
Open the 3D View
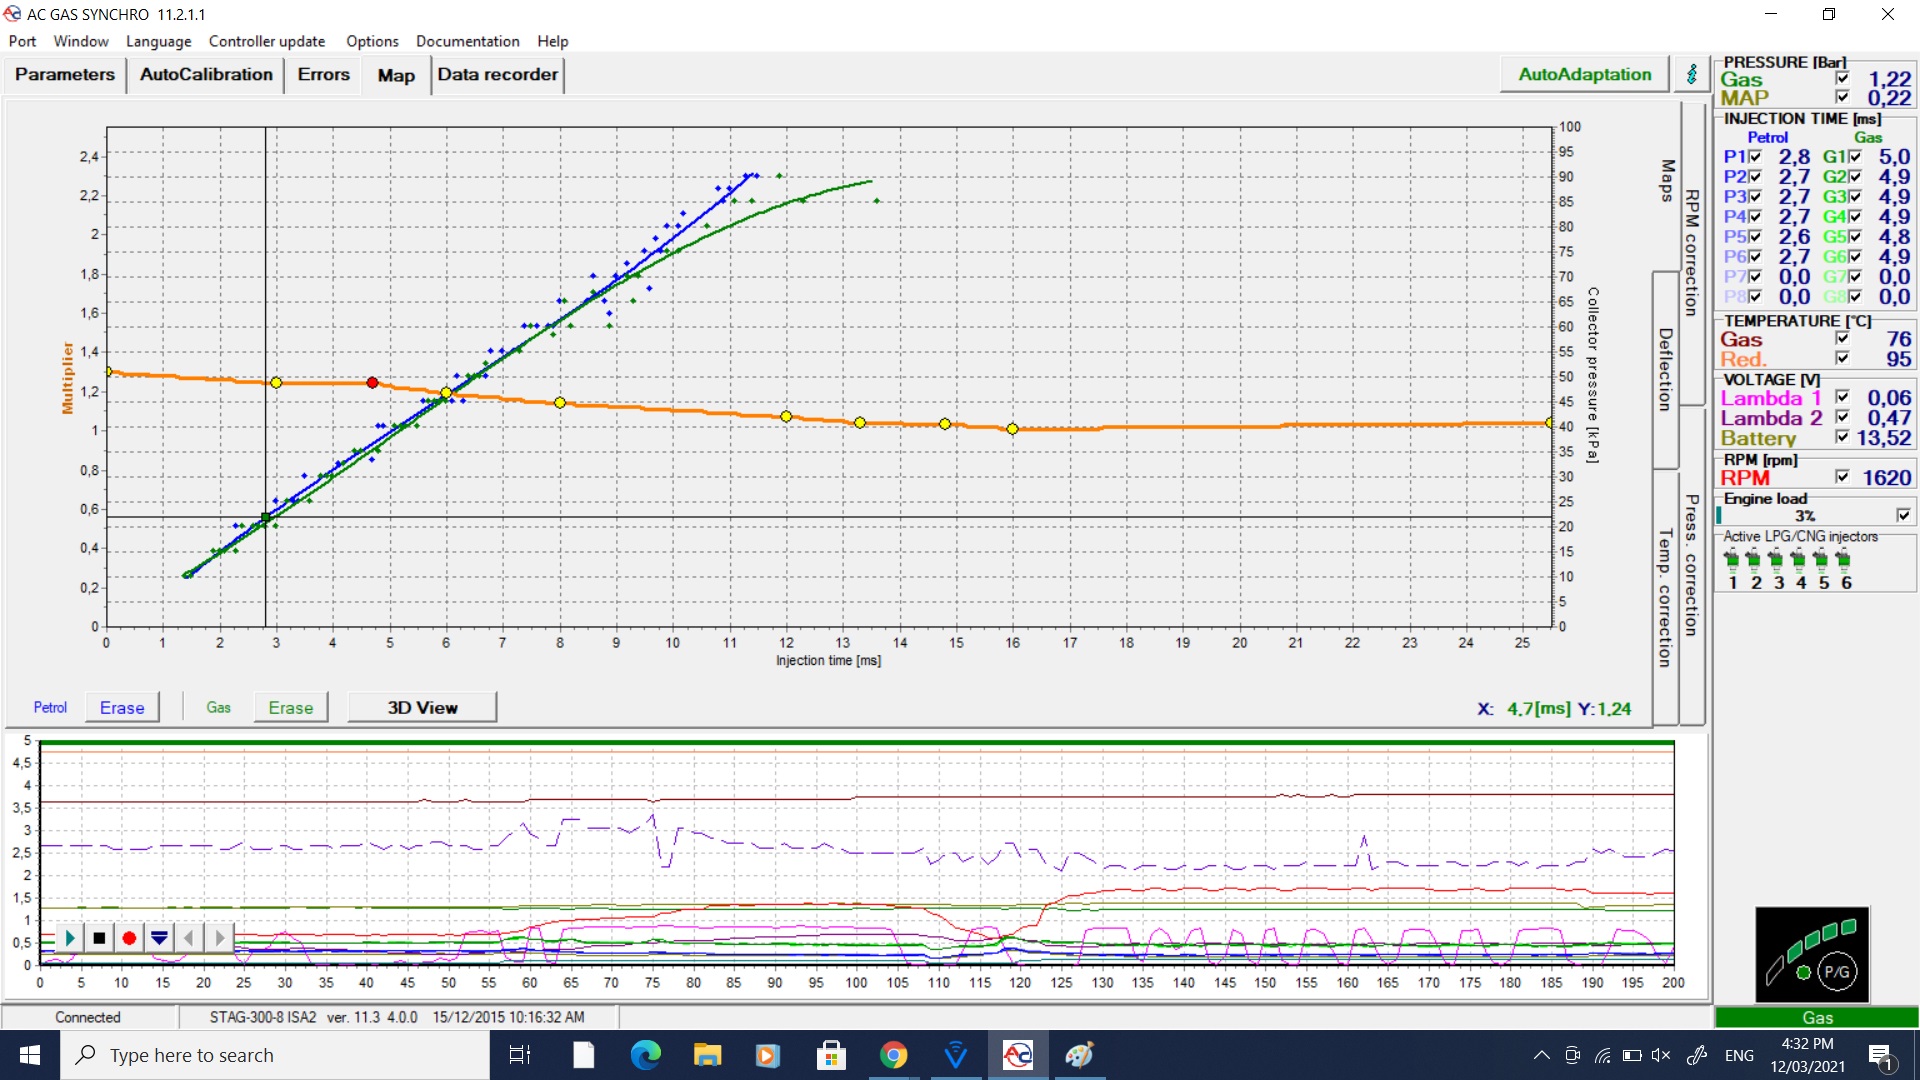pos(422,708)
